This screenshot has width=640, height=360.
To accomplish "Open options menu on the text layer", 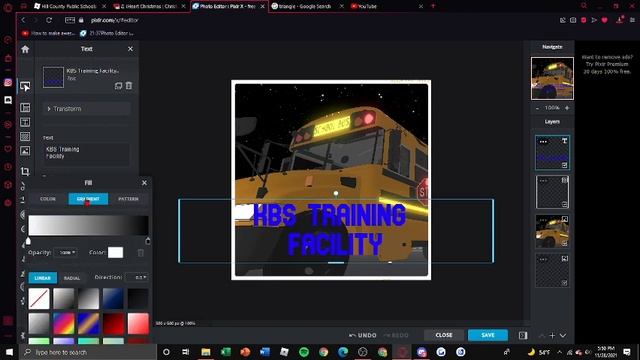I will pos(543,142).
